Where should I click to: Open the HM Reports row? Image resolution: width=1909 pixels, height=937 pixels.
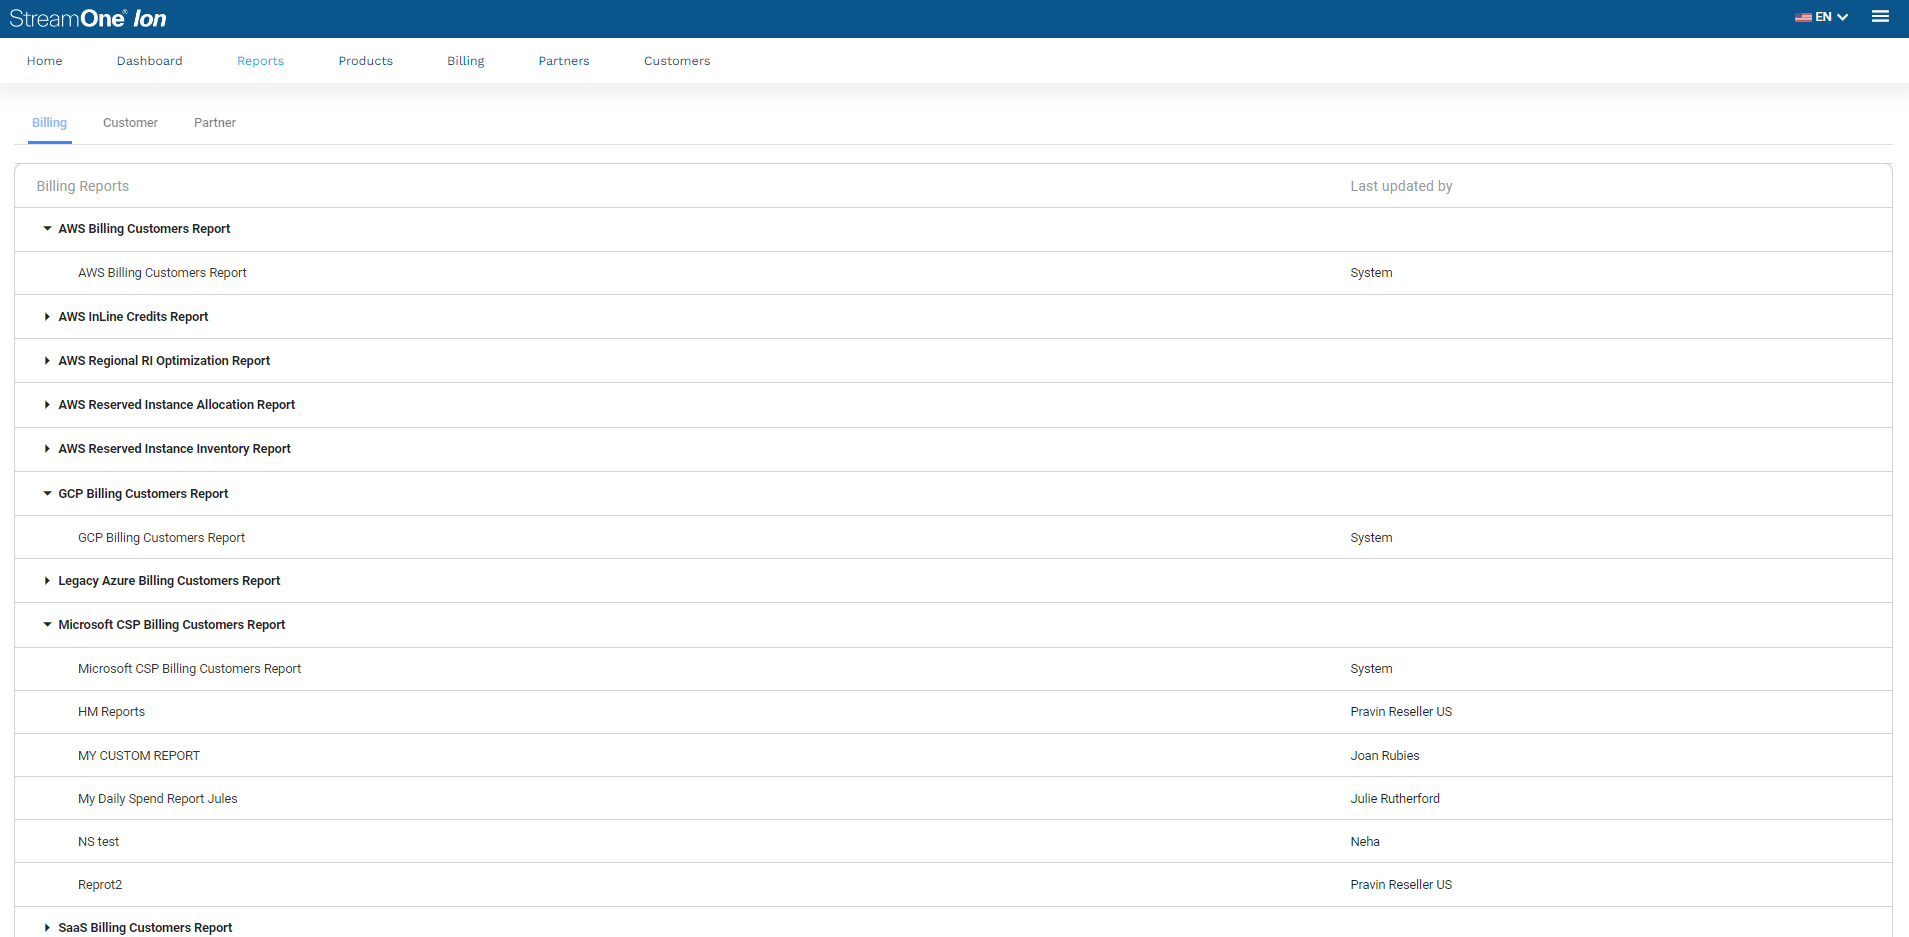(x=953, y=712)
